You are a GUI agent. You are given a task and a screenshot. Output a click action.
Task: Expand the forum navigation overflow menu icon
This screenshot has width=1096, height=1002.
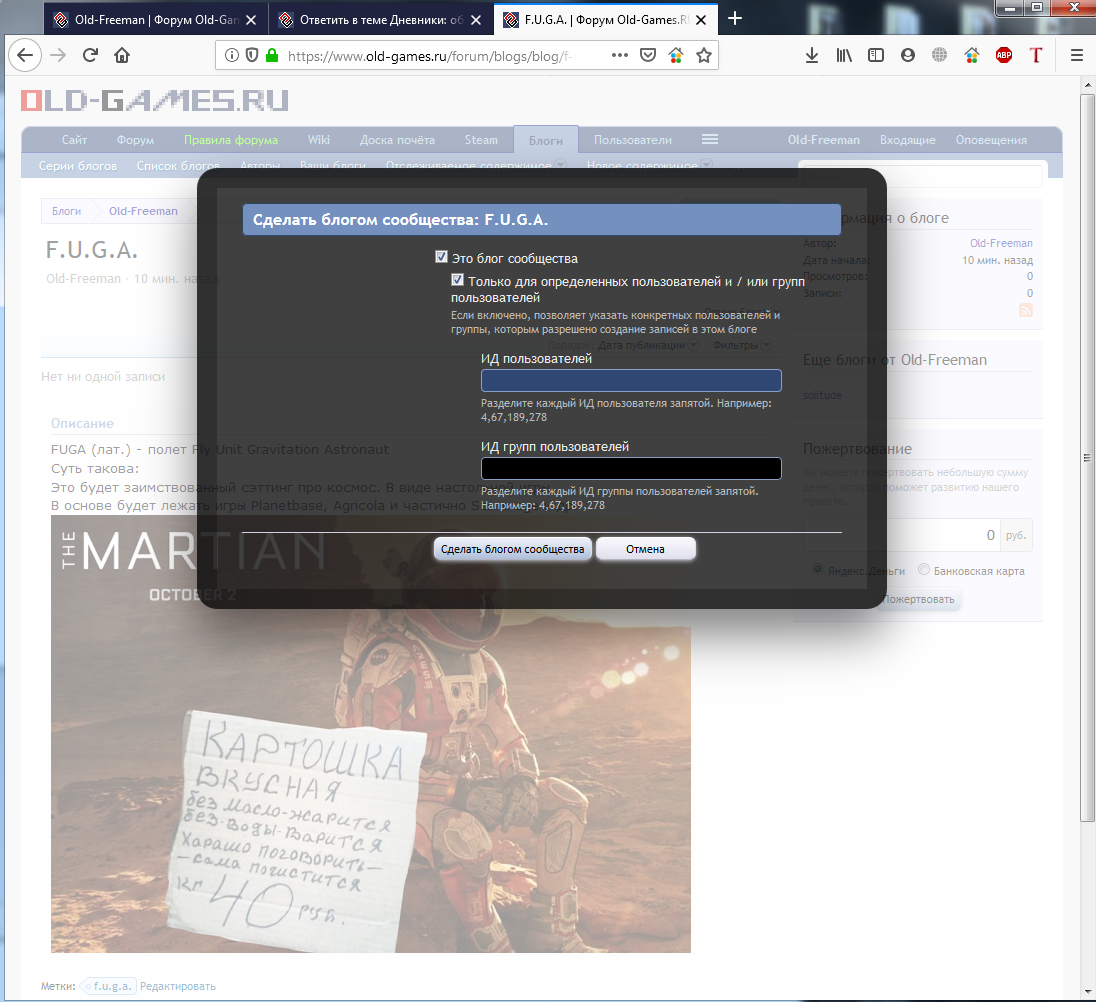point(709,139)
